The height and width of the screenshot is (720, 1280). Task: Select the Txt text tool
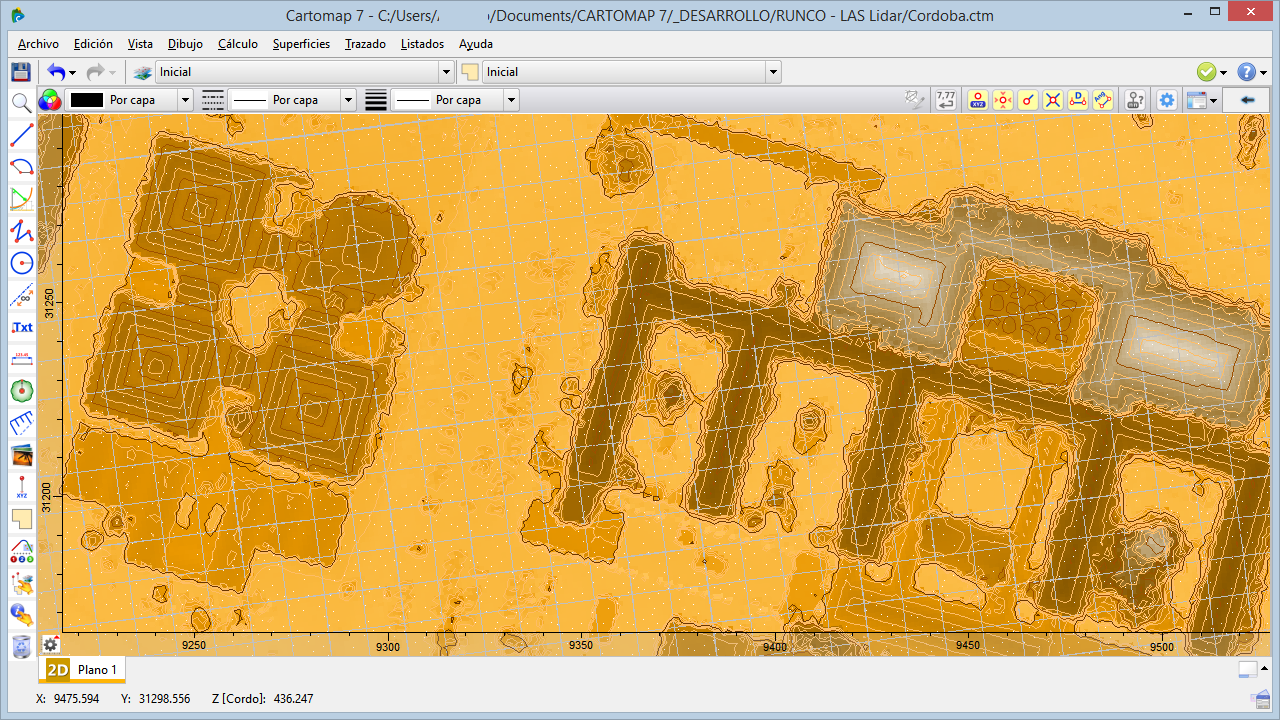(21, 327)
